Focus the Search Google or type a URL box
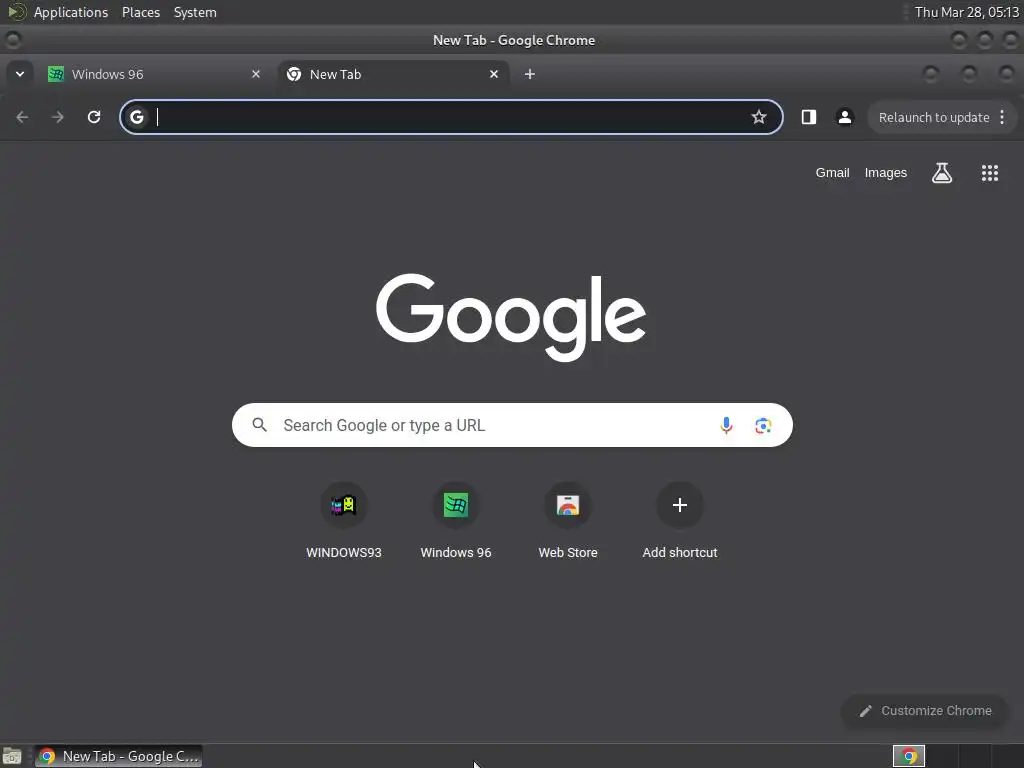 click(512, 425)
